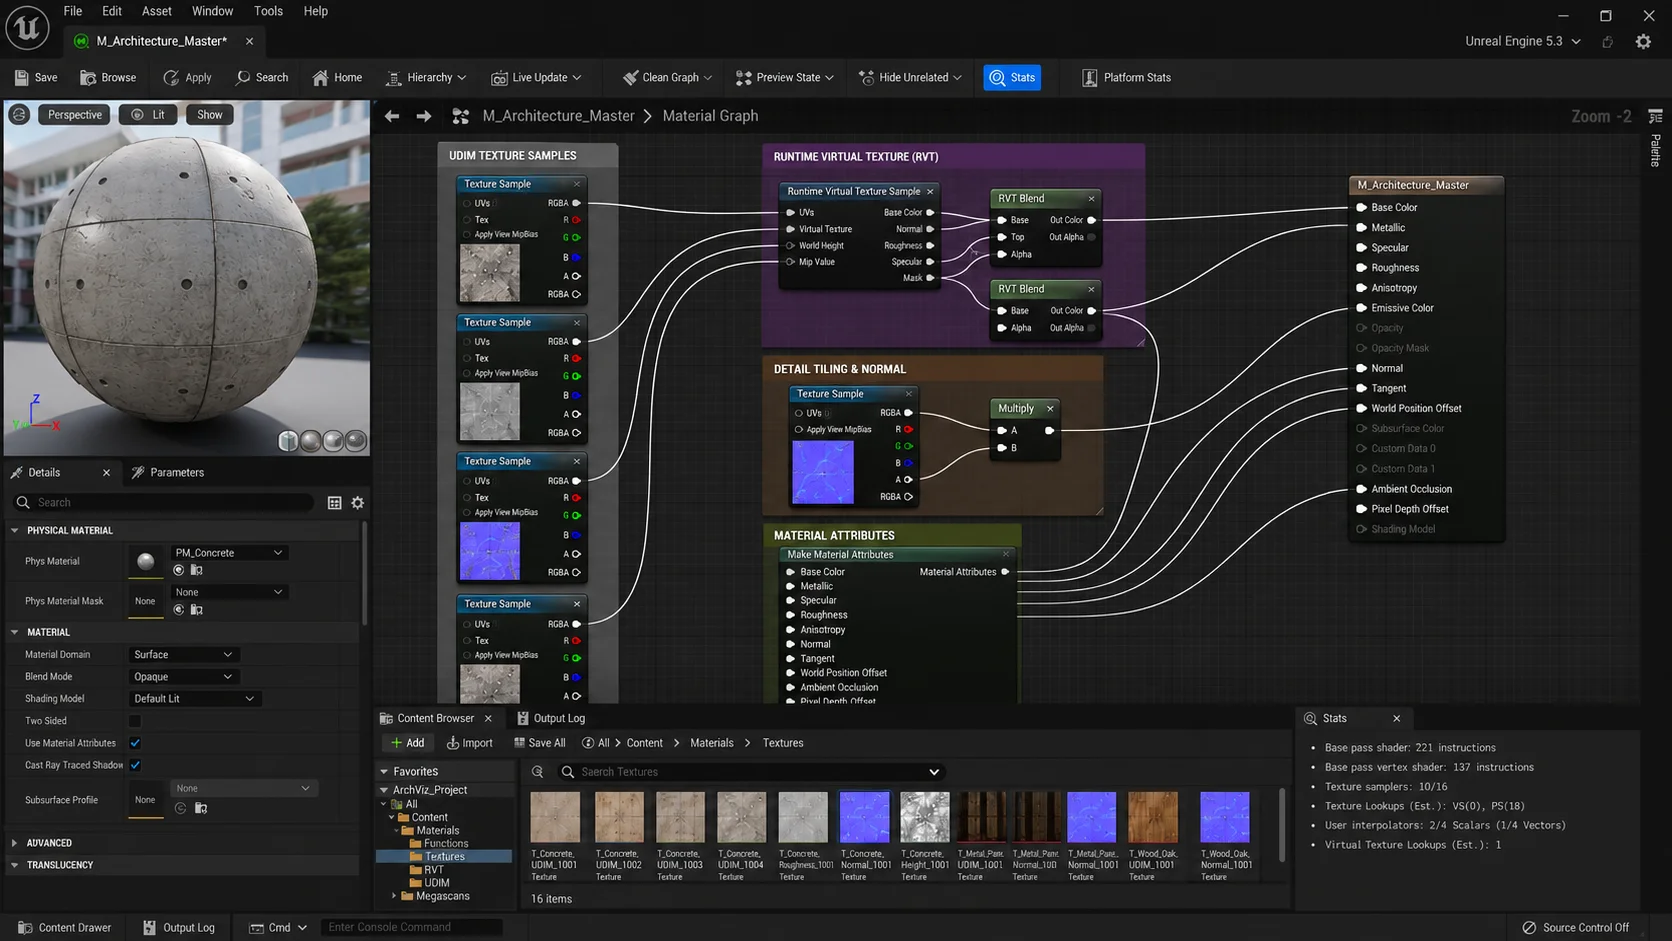The width and height of the screenshot is (1672, 941).
Task: Open the editor settings gear at top right
Action: point(1643,41)
